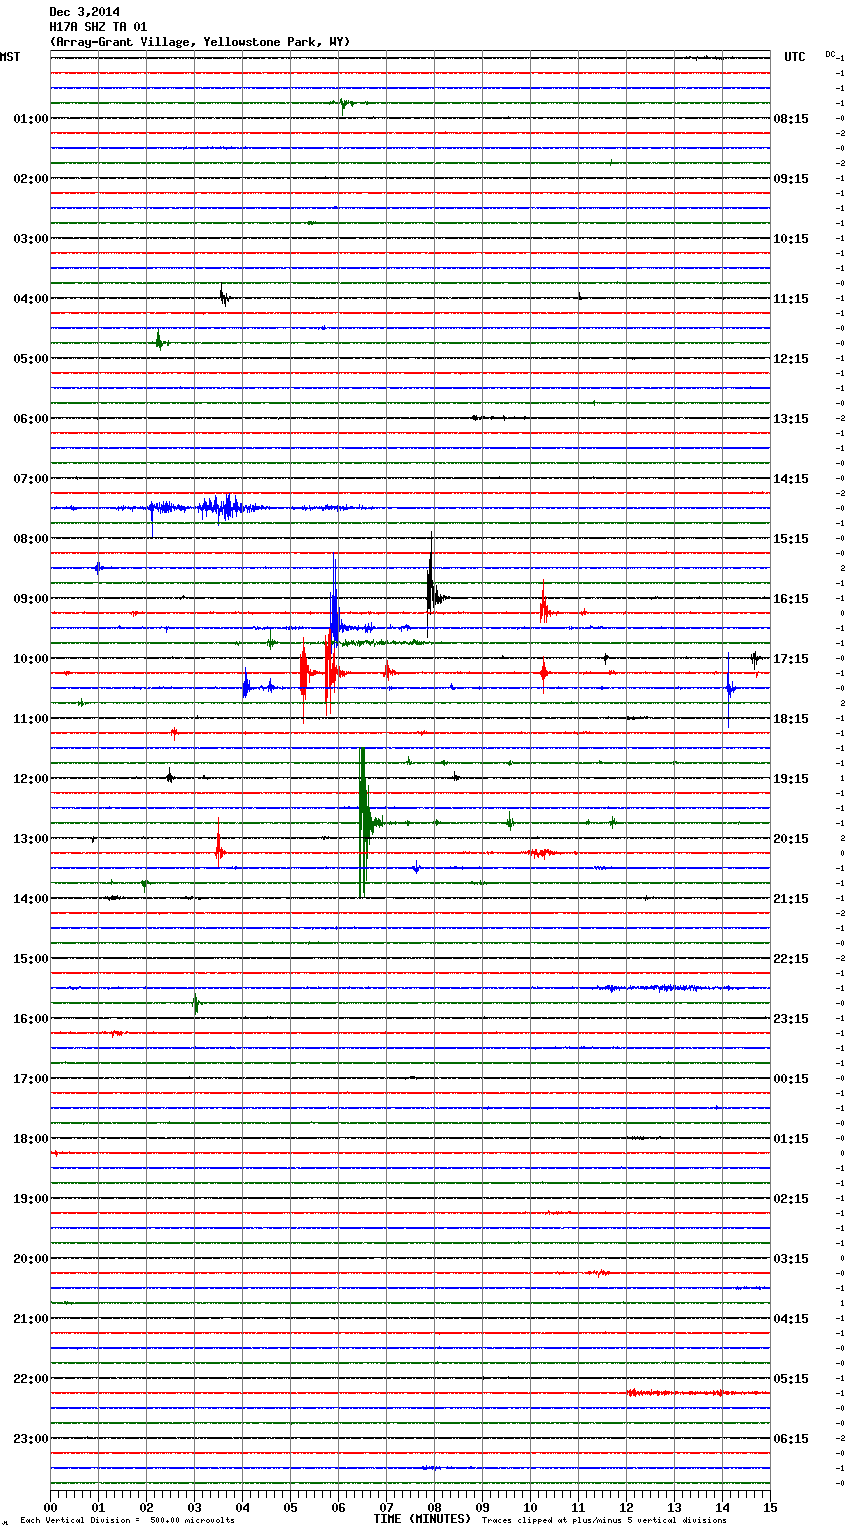850x1534 pixels.
Task: Click the '06:15' UTC time label
Action: click(x=791, y=1439)
